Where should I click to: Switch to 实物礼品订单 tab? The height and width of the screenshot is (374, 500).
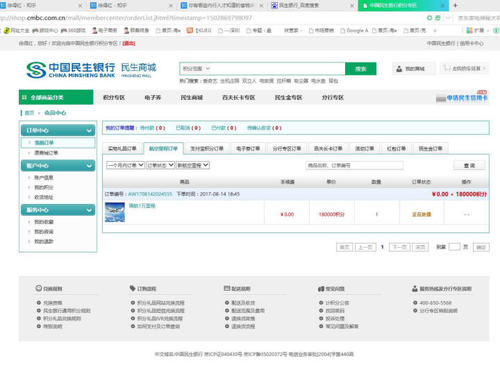(122, 148)
